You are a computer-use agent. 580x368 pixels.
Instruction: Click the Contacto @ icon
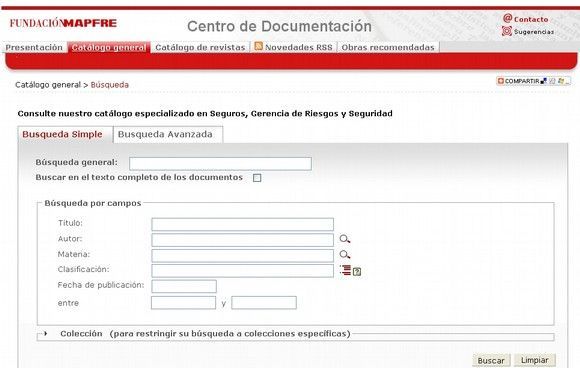(507, 18)
